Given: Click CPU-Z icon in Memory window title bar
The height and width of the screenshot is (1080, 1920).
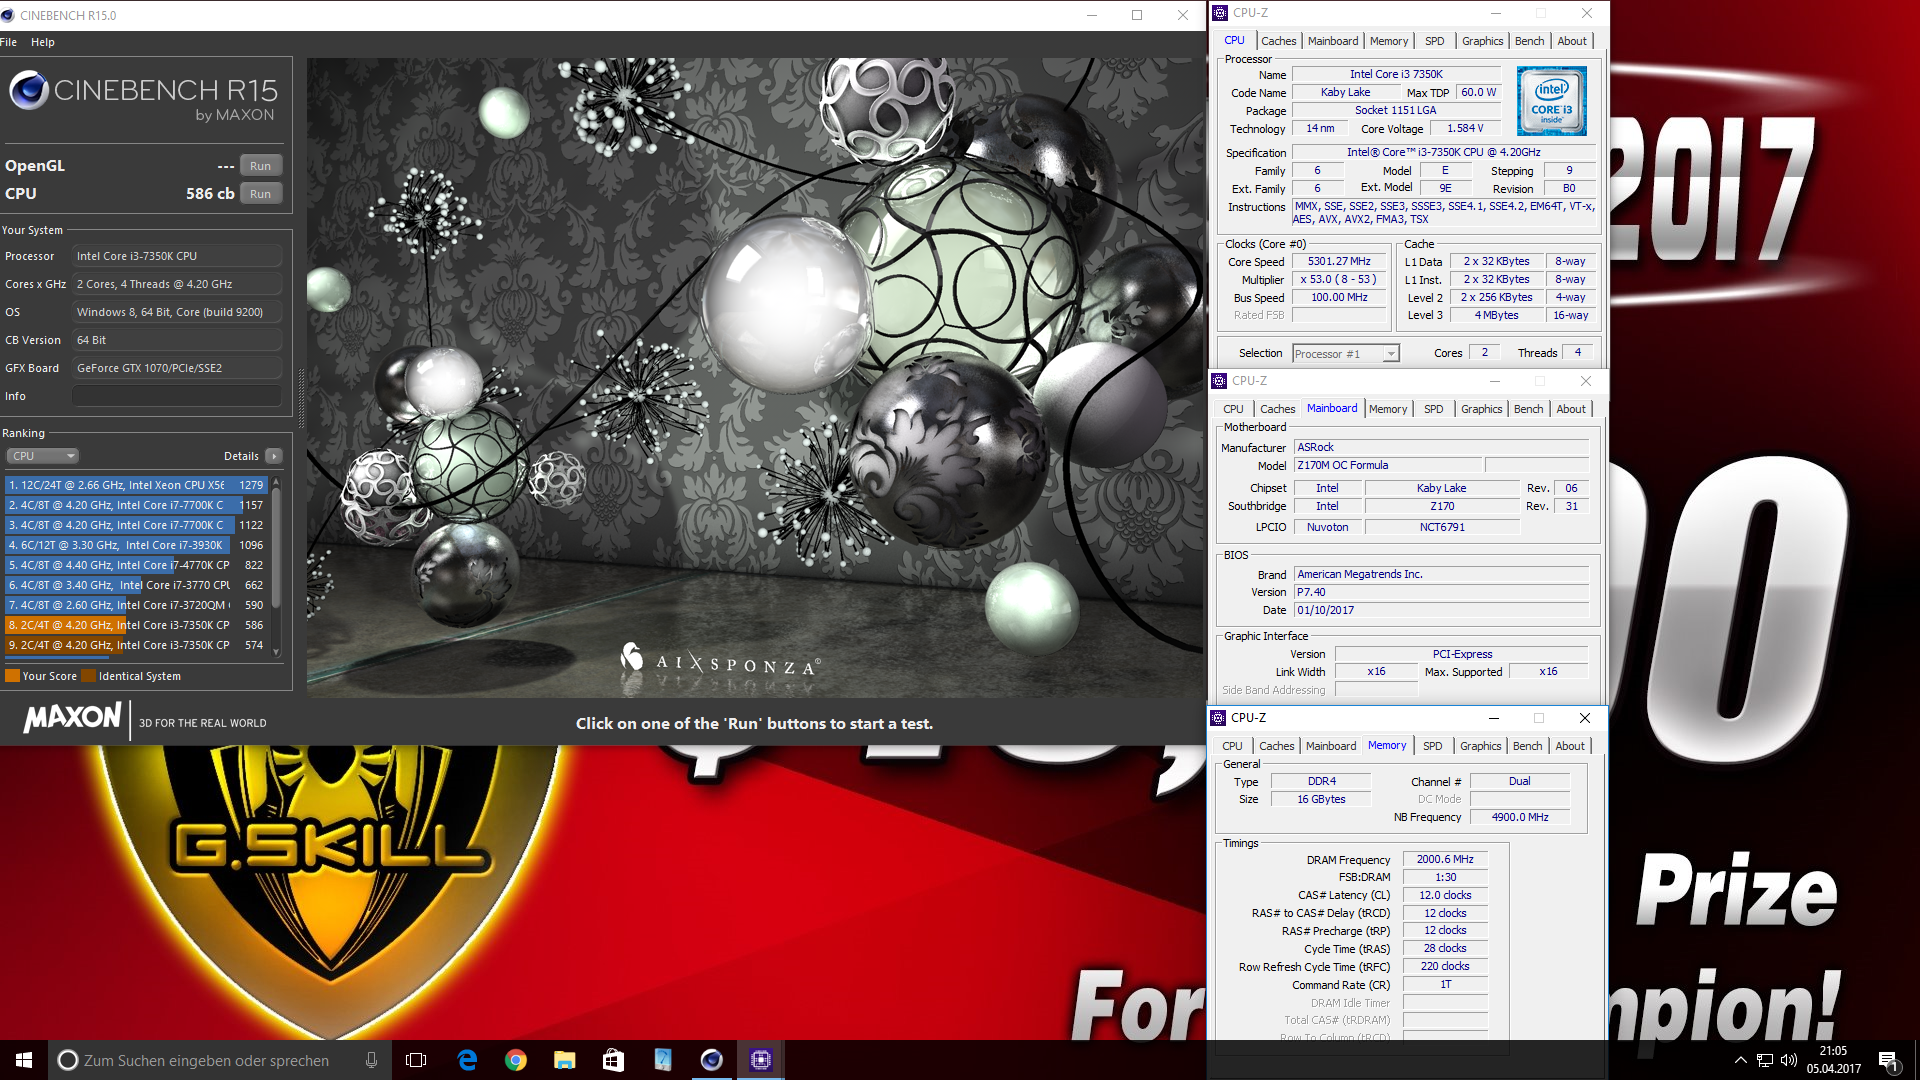Looking at the screenshot, I should [1218, 718].
